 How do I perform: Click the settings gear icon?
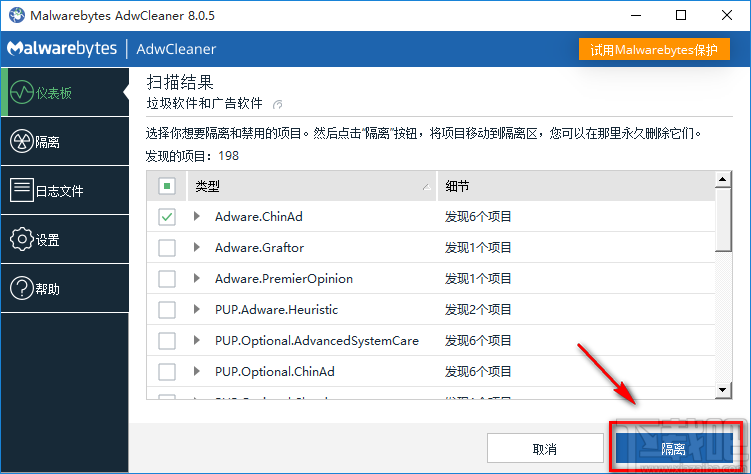(x=22, y=239)
